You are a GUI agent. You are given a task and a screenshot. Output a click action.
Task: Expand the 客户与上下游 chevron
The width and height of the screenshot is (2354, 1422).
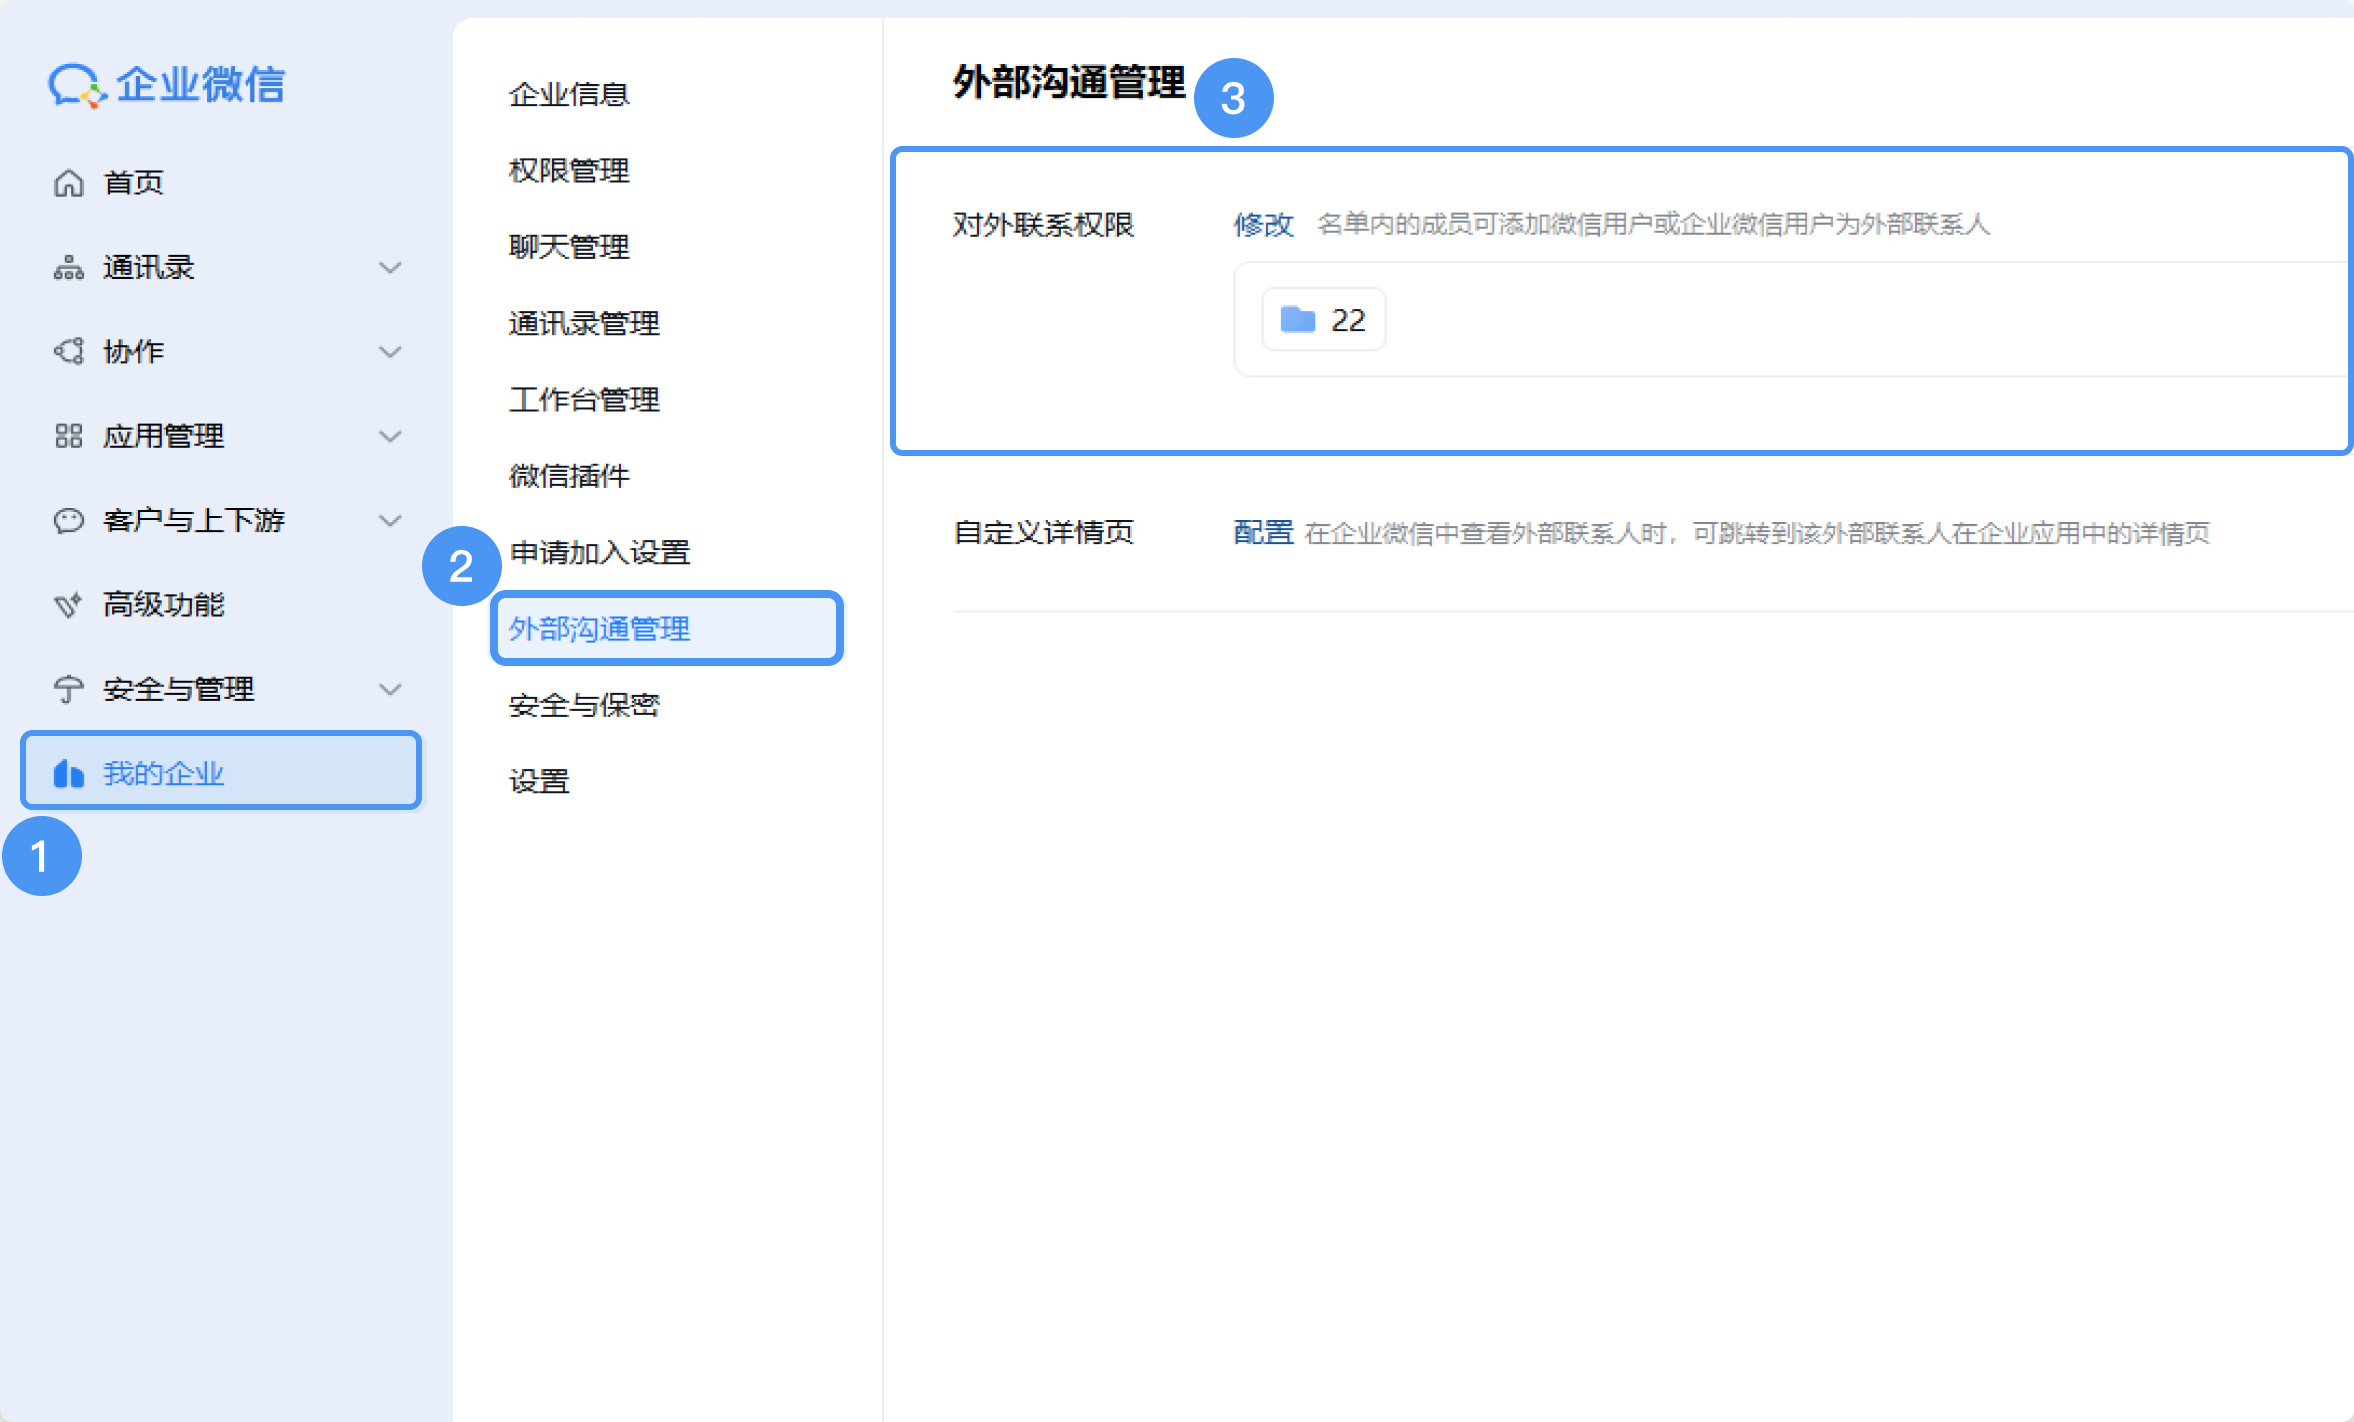390,521
